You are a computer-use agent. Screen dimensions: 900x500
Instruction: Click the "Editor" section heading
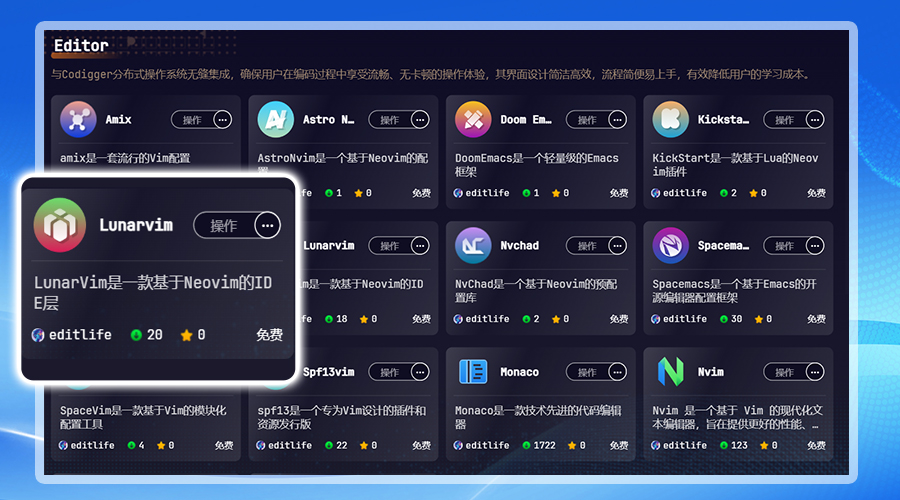(81, 46)
